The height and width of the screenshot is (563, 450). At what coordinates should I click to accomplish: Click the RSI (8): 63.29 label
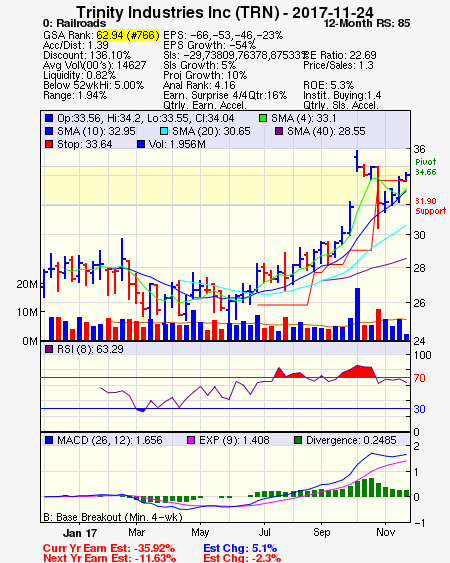[x=90, y=349]
